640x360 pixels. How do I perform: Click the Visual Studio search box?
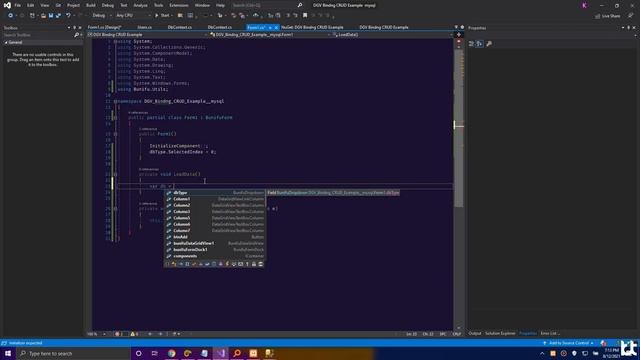pyautogui.click(x=267, y=5)
